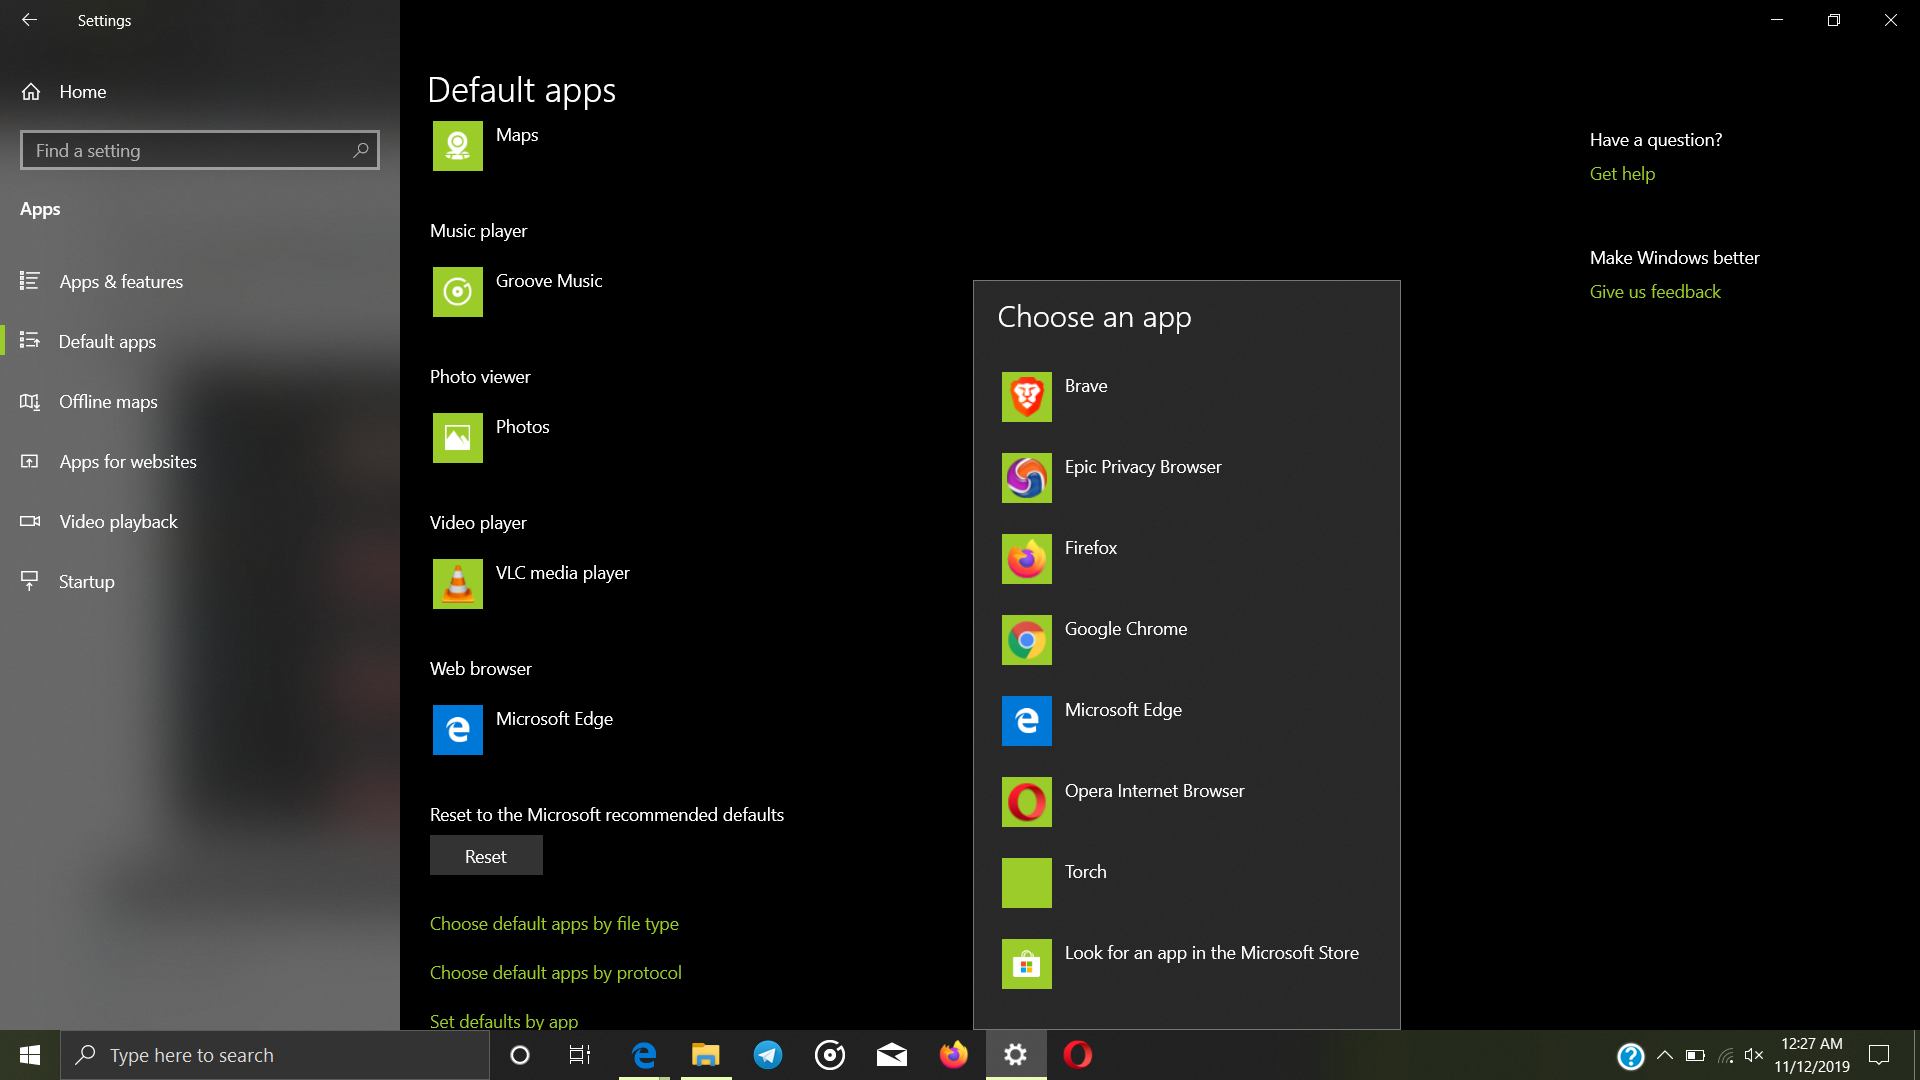The image size is (1920, 1080).
Task: Open Set defaults by app link
Action: coord(504,1021)
